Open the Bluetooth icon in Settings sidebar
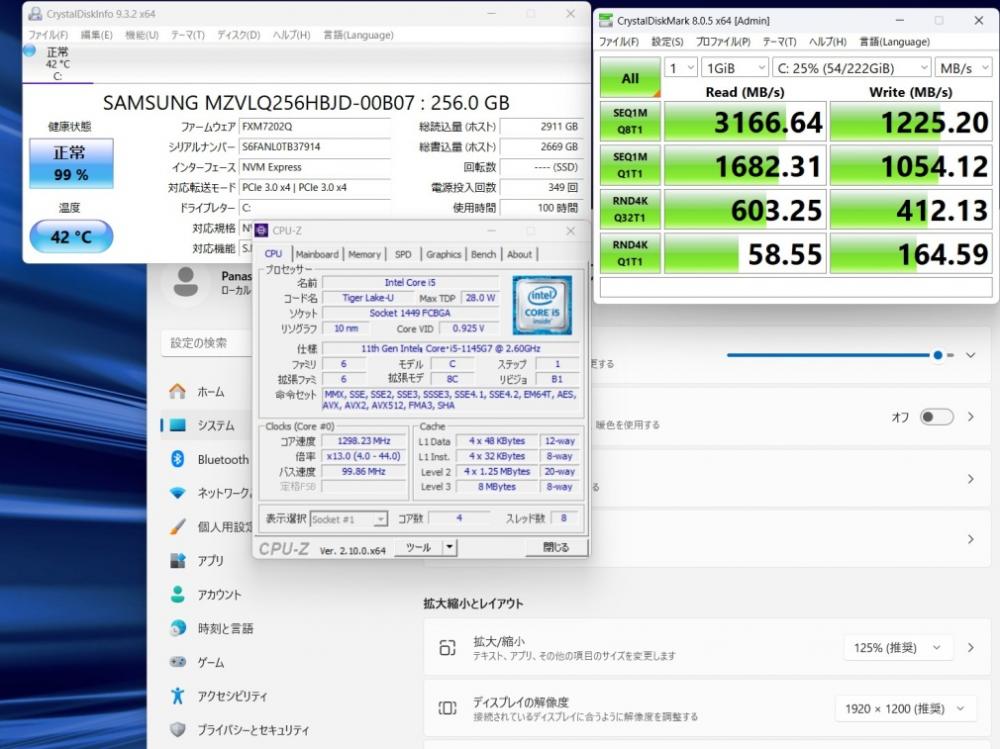 pyautogui.click(x=177, y=459)
